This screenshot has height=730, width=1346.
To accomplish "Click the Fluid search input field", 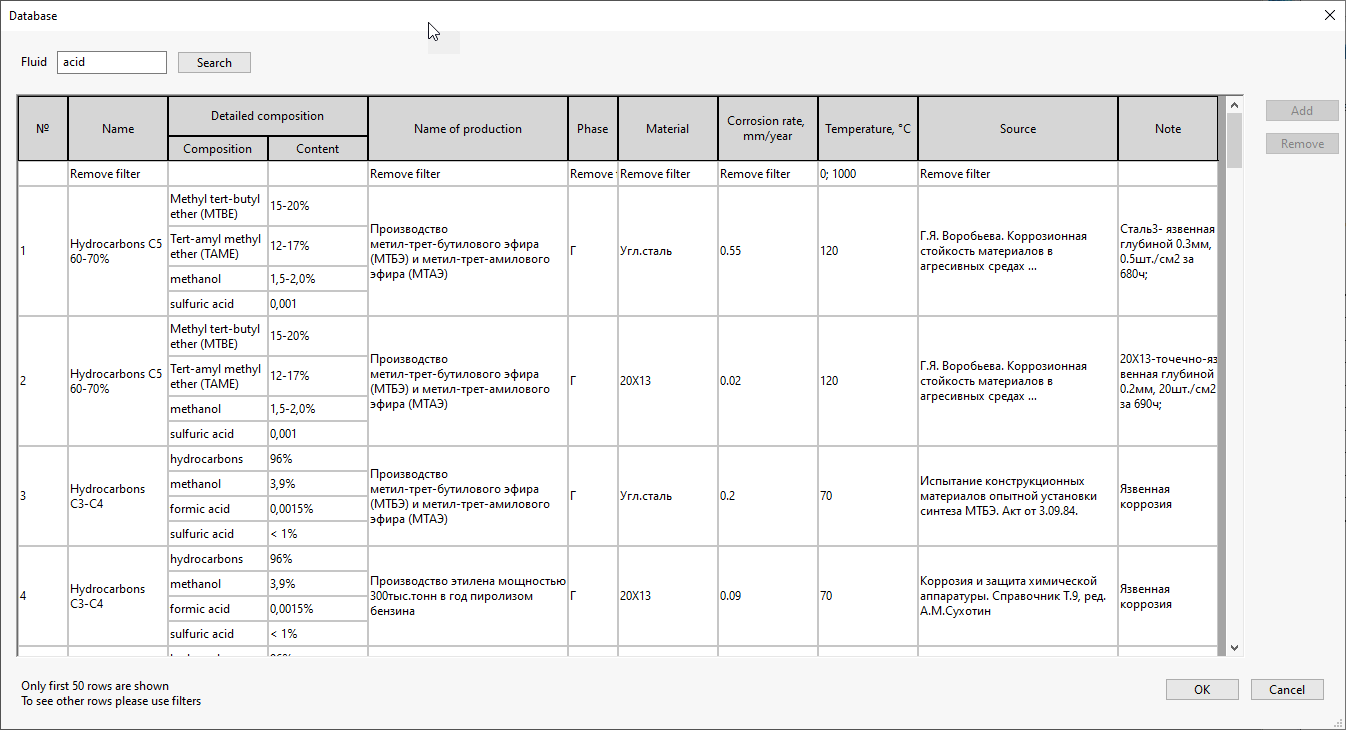I will point(112,62).
